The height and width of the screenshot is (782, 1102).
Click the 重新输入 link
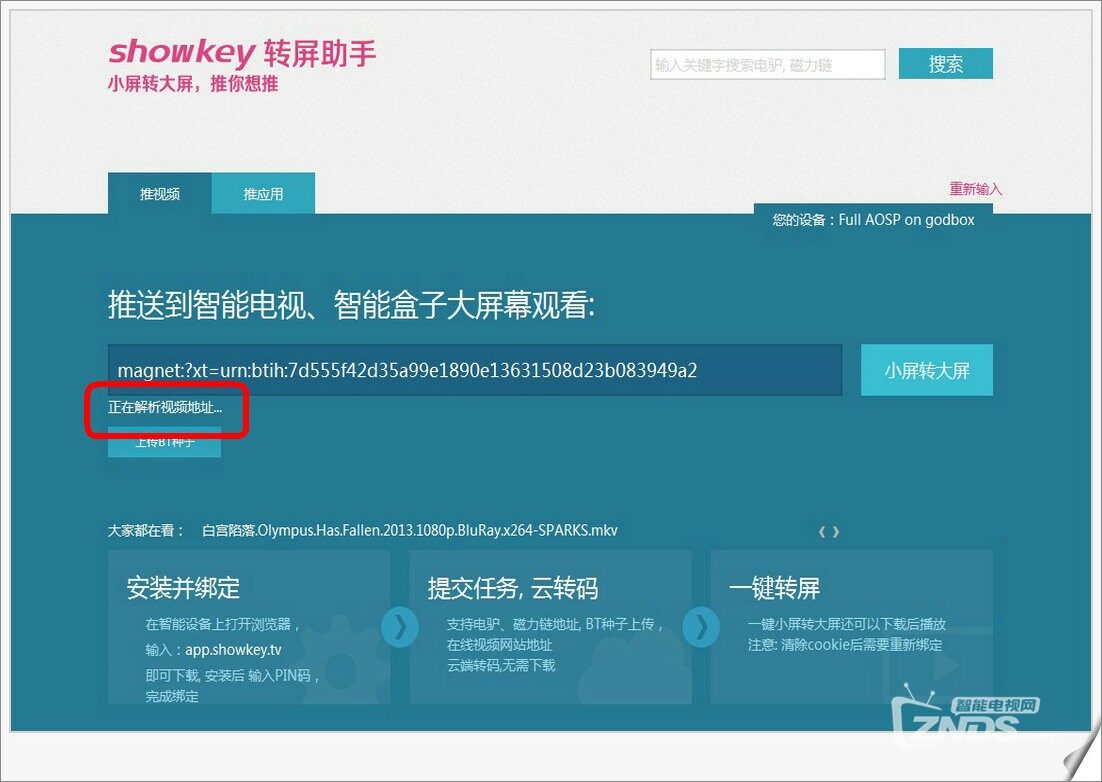(975, 188)
